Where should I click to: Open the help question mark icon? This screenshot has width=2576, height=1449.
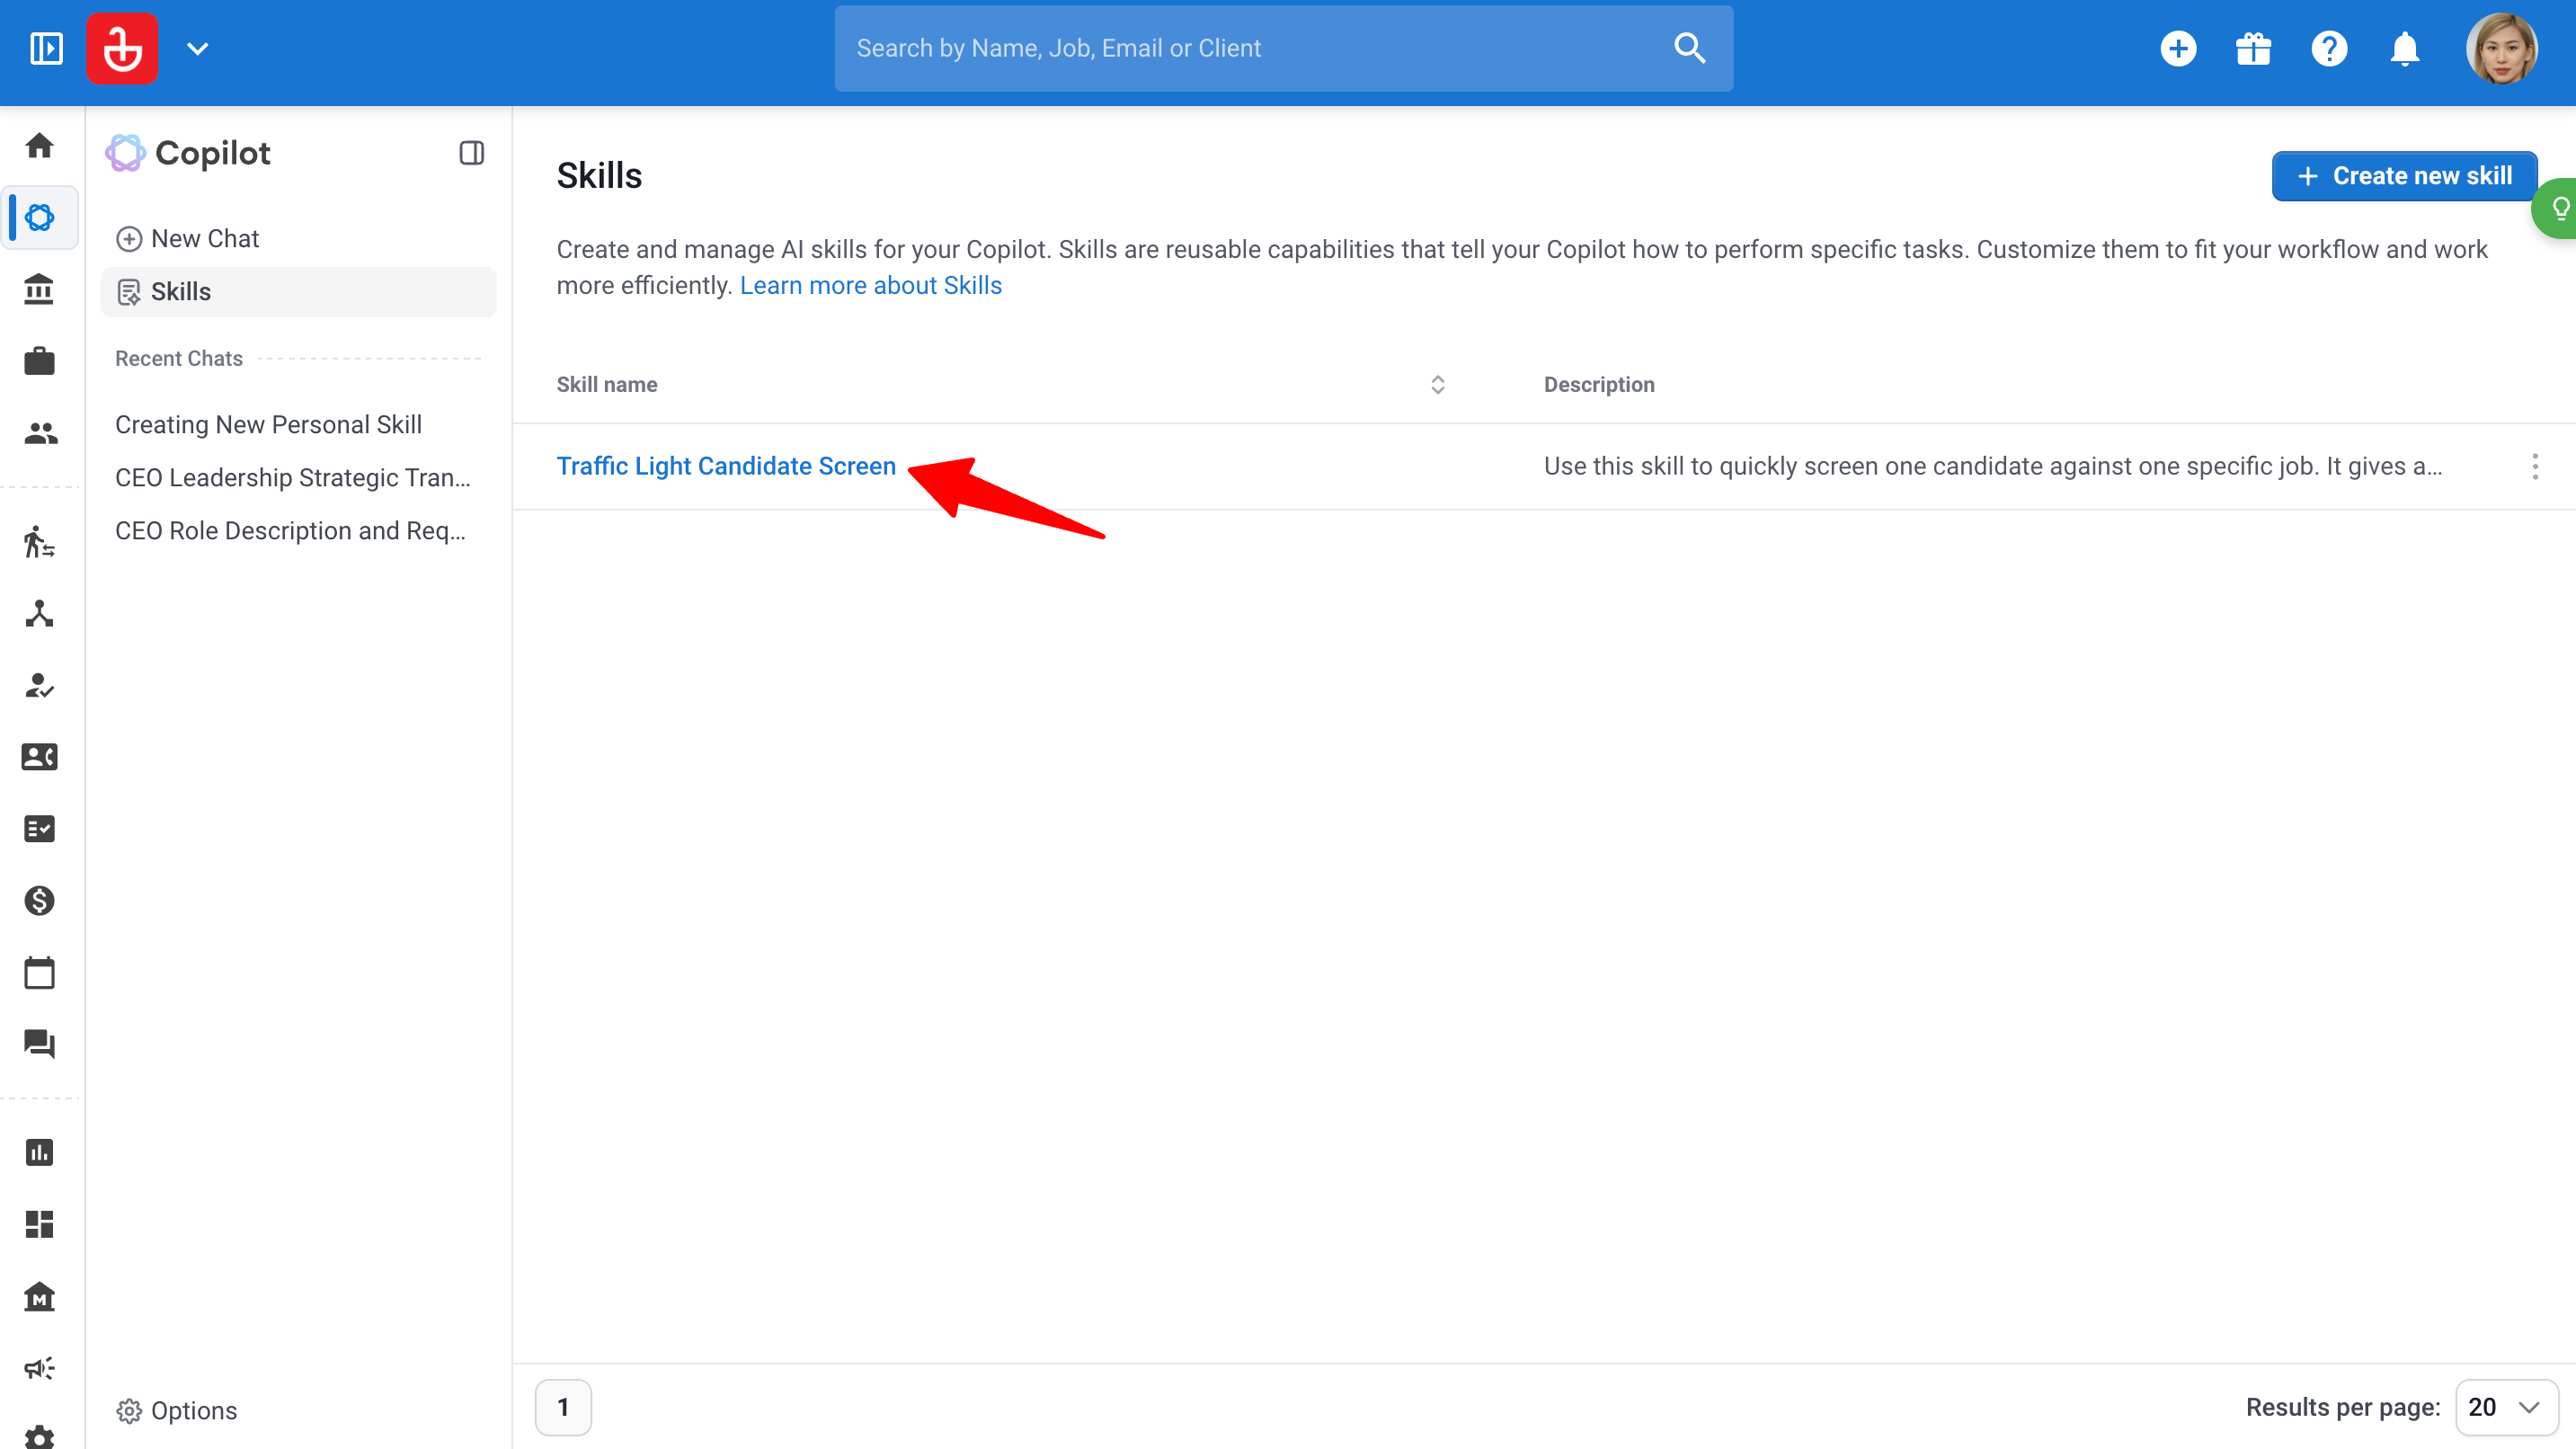[2329, 48]
